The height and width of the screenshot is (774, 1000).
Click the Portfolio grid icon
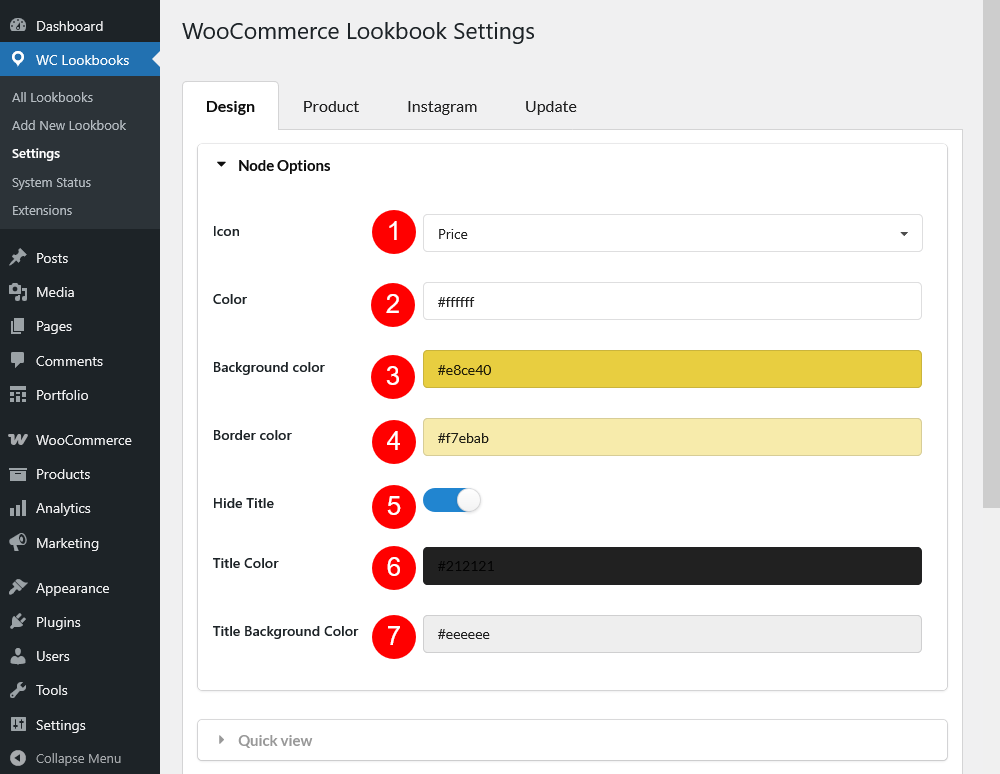point(18,395)
